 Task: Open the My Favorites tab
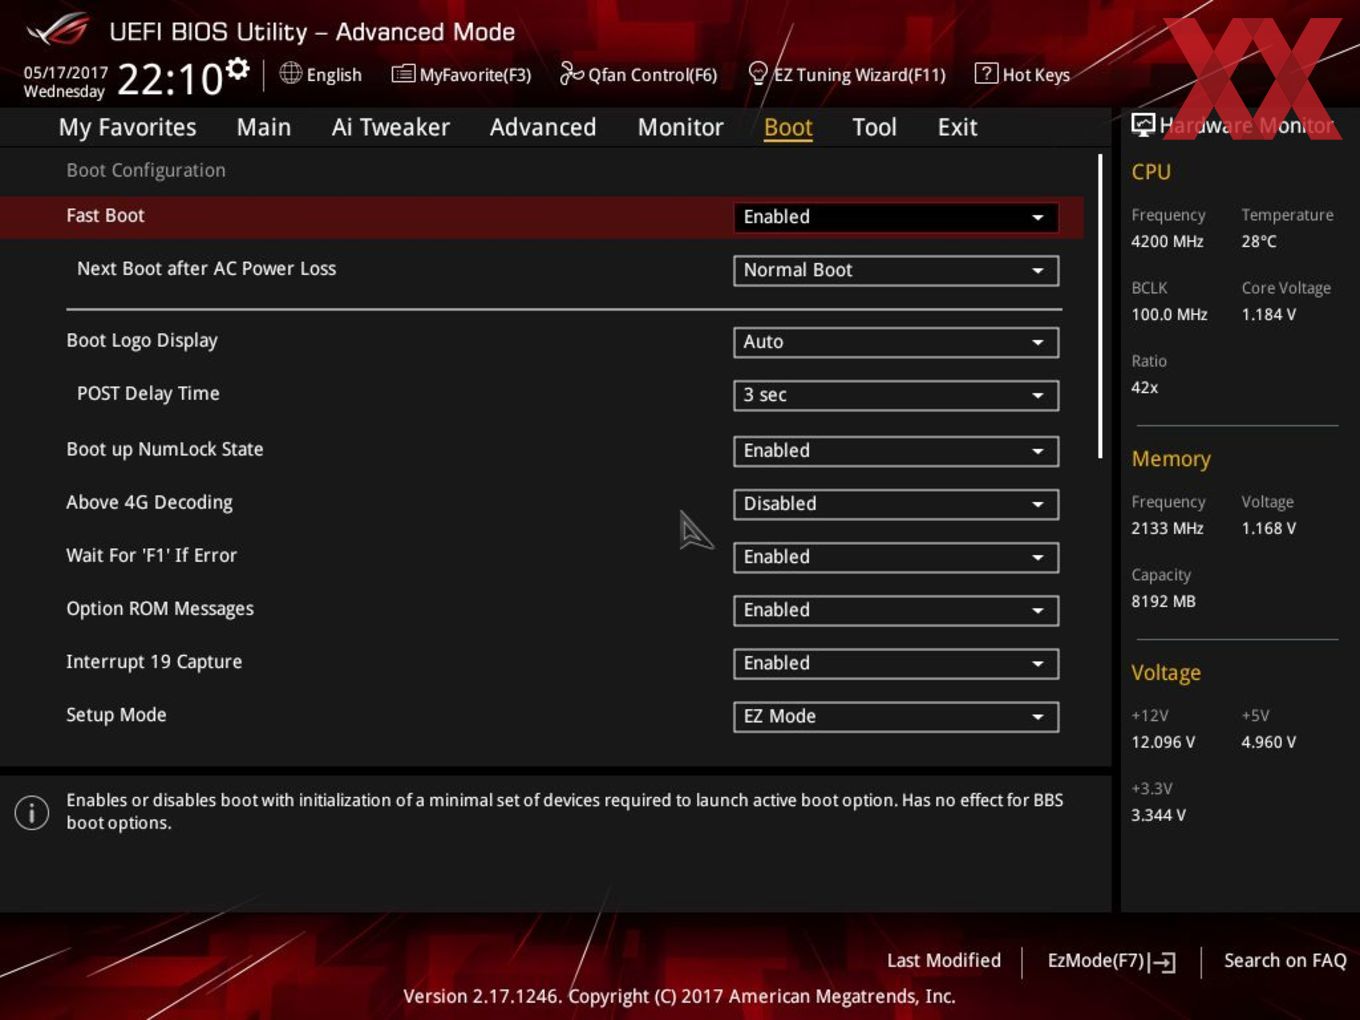click(127, 127)
